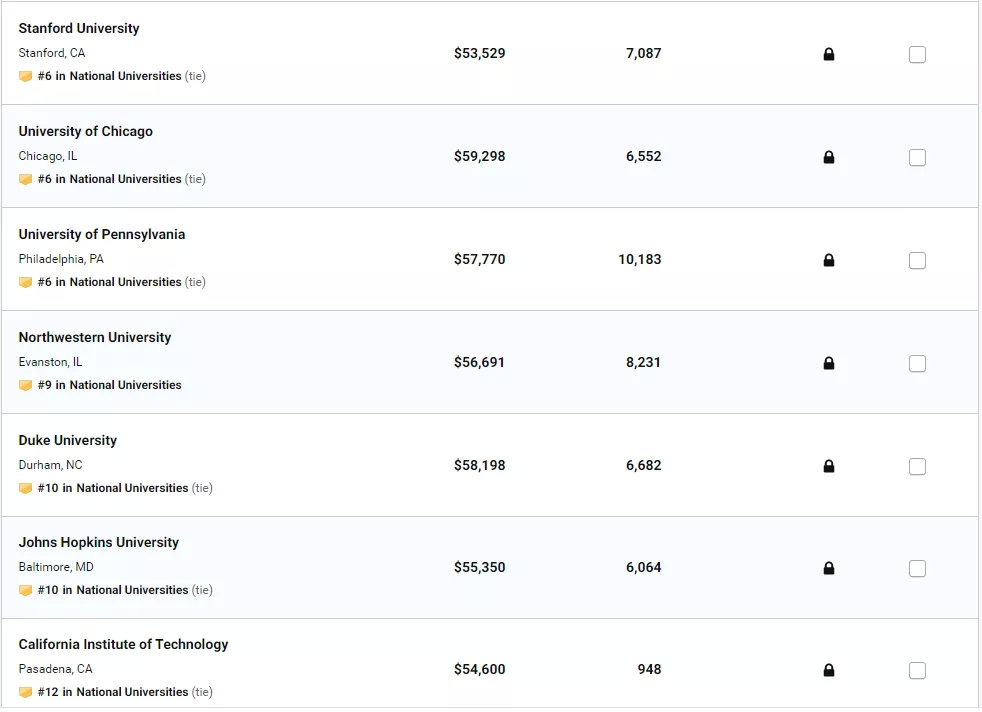Click the lock icon for University of Chicago
The image size is (982, 712).
[x=829, y=157]
